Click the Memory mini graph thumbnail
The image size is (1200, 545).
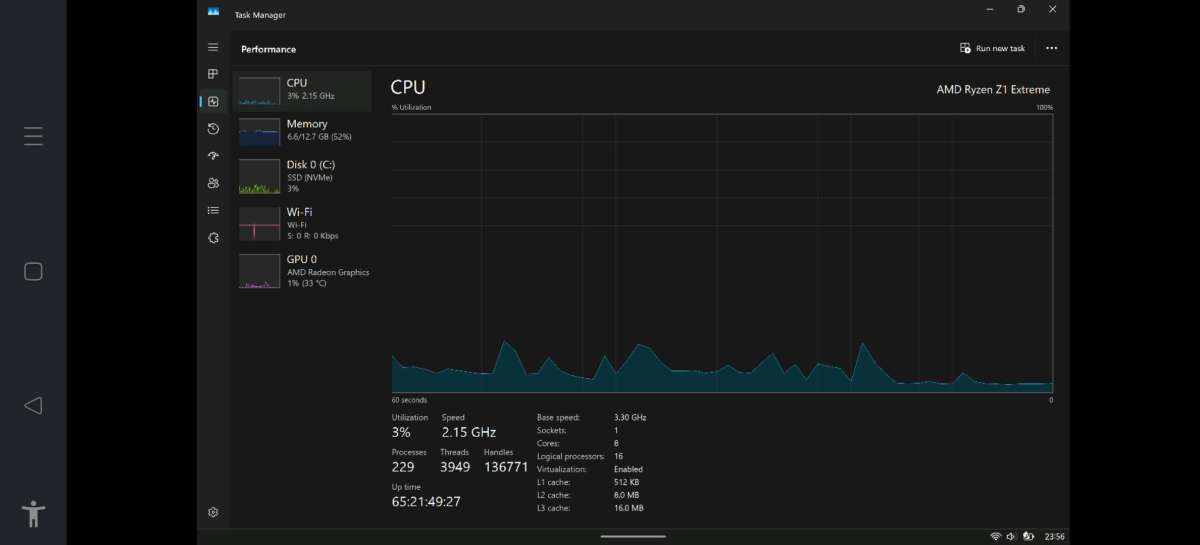(x=259, y=132)
